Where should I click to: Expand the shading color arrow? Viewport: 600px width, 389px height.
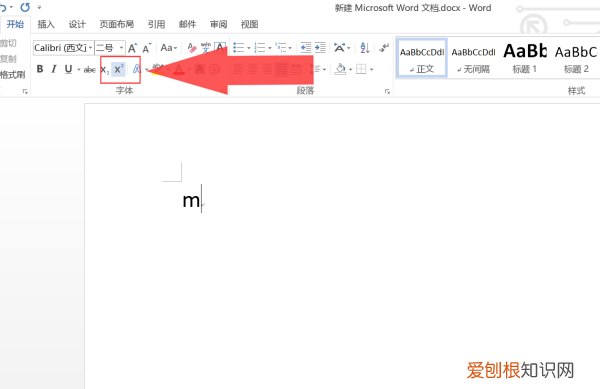(x=351, y=69)
